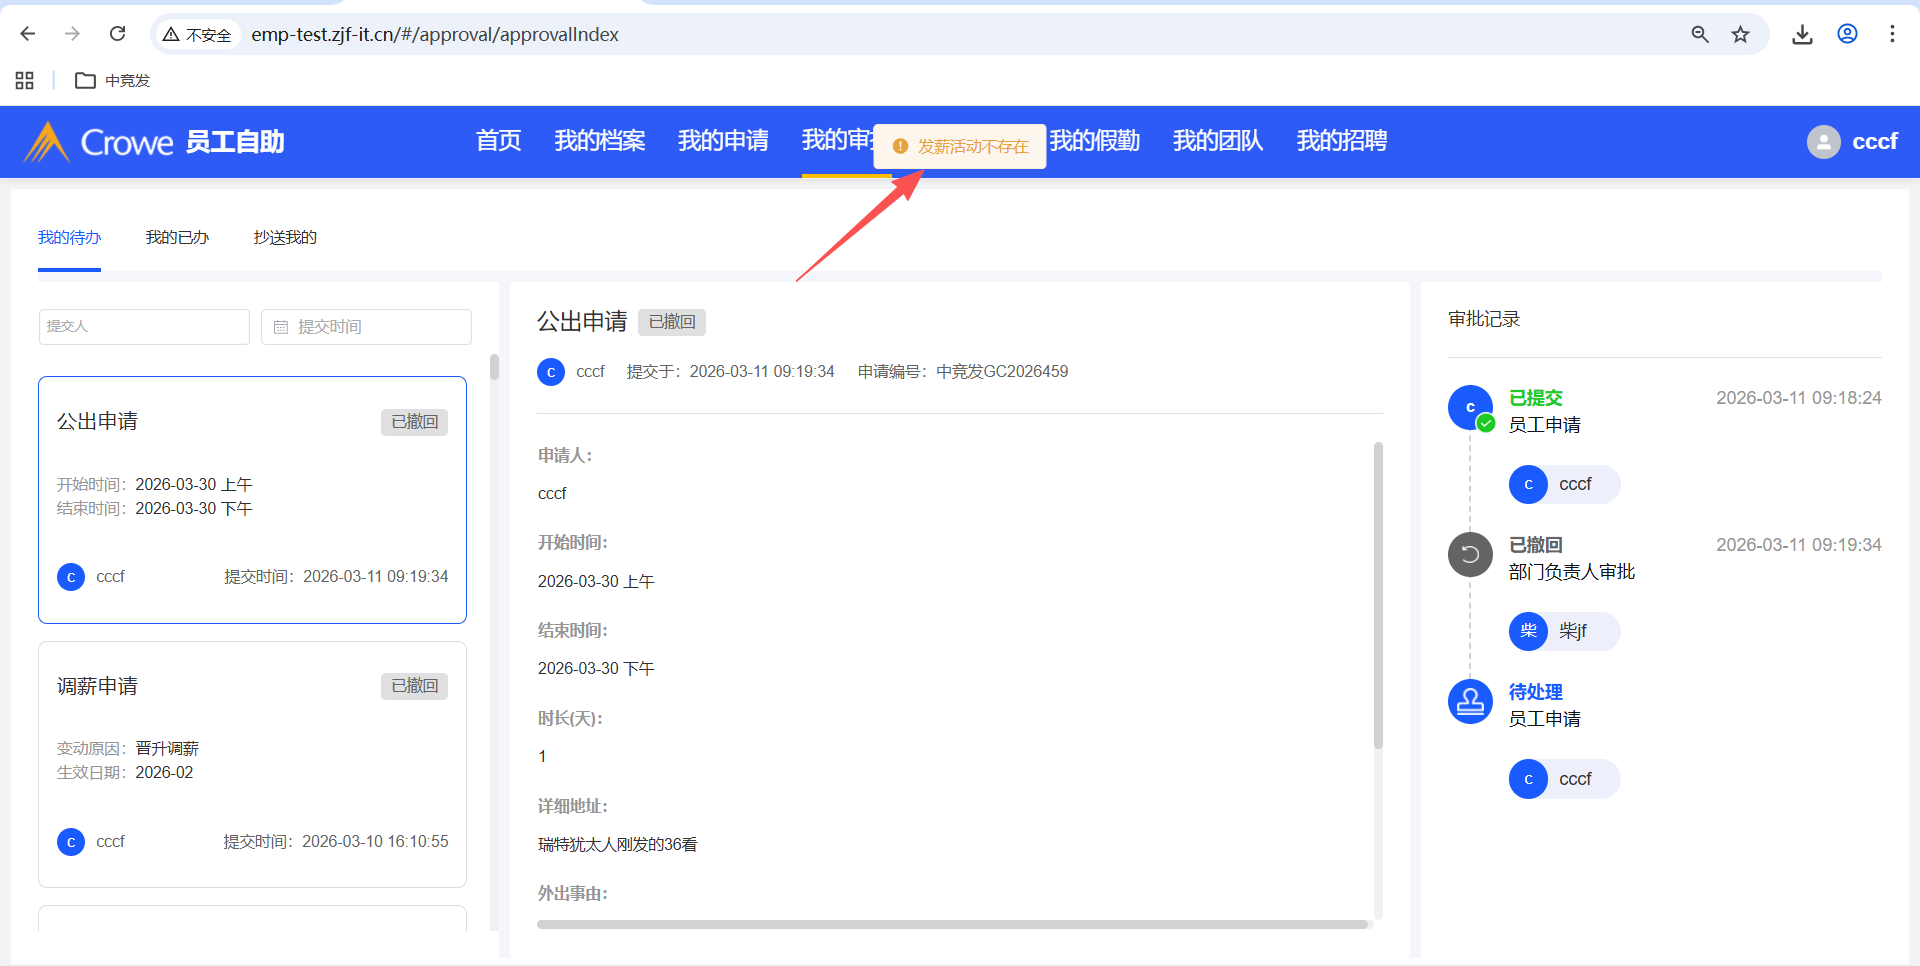Click the cccf chip under 已提交 step
Image resolution: width=1920 pixels, height=966 pixels.
(x=1564, y=485)
